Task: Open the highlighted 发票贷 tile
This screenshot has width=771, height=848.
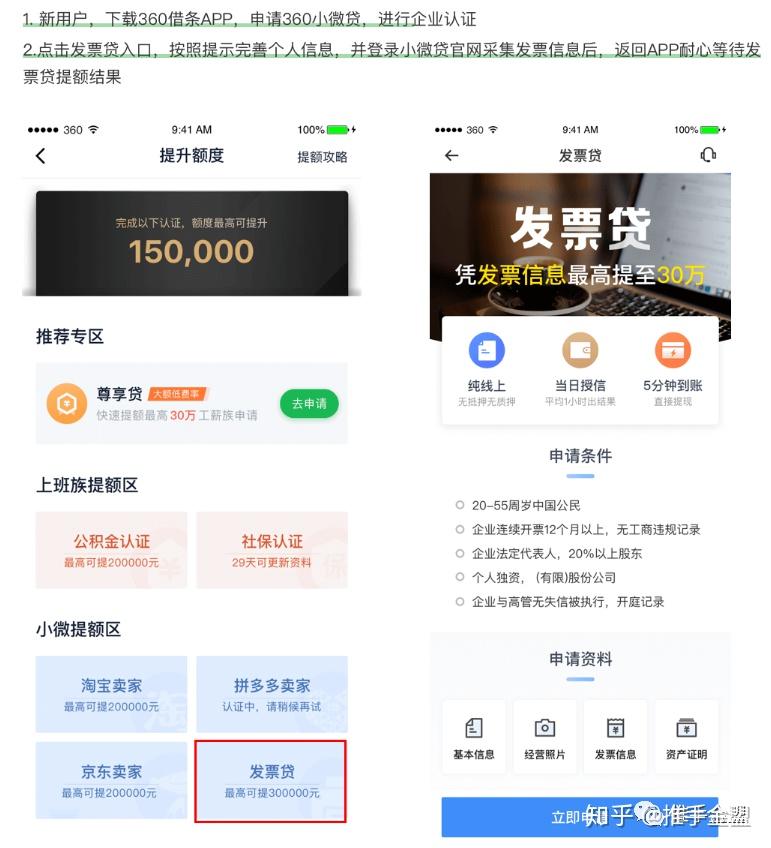Action: [270, 781]
